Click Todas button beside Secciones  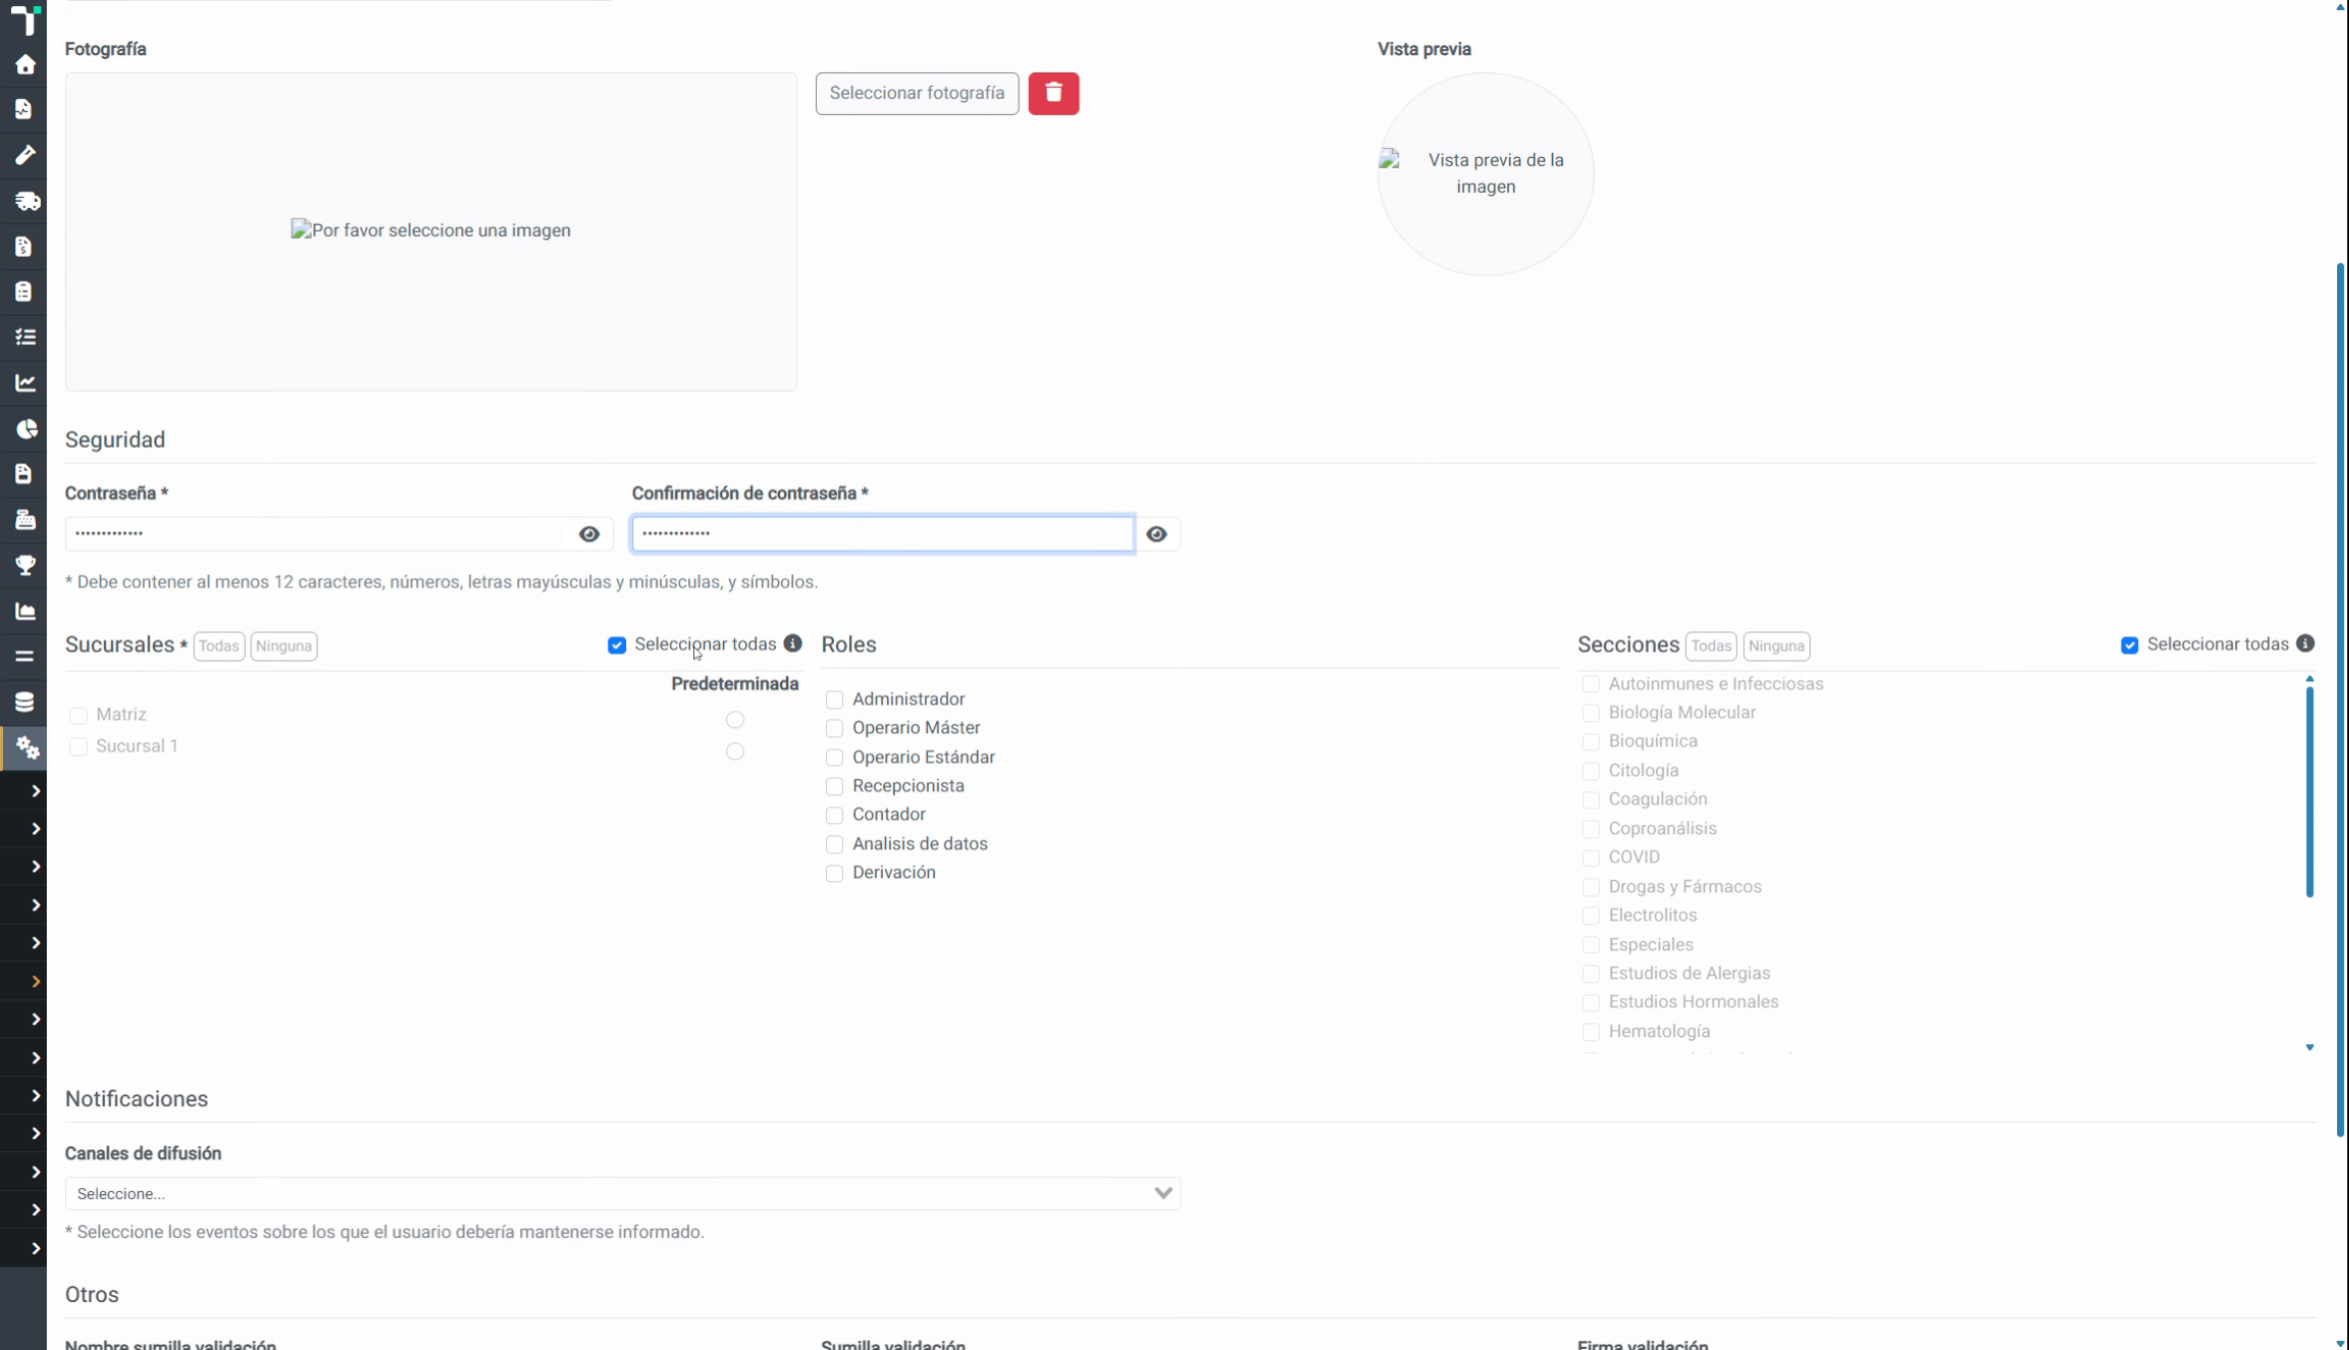click(1710, 646)
